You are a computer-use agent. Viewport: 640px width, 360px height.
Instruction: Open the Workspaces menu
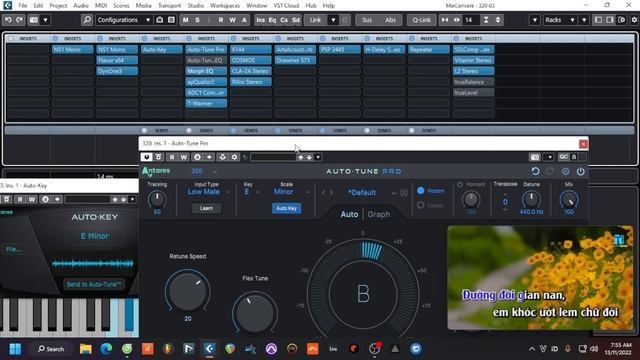(225, 6)
